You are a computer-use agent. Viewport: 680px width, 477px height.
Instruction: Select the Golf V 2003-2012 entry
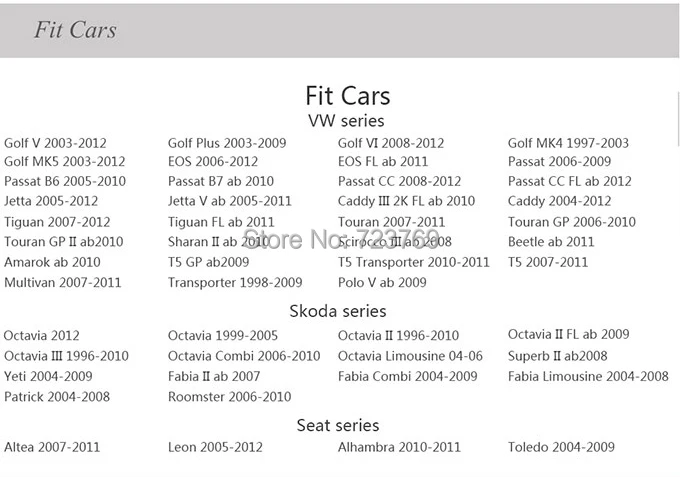tap(56, 143)
